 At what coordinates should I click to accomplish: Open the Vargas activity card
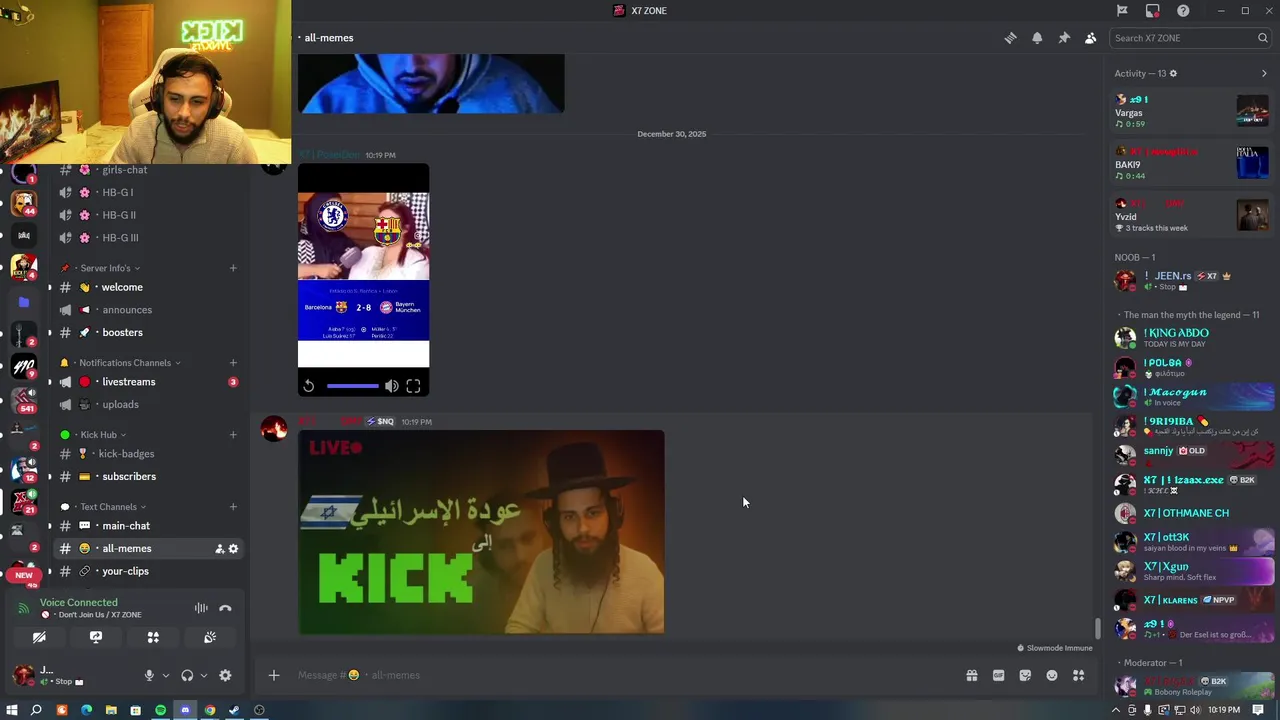(x=1192, y=111)
